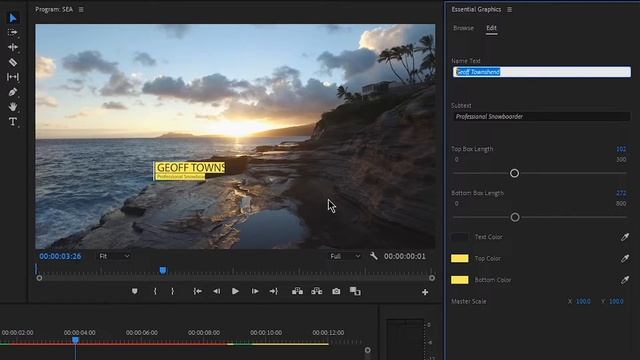Open the Essential Graphics panel menu
Image resolution: width=640 pixels, height=360 pixels.
(509, 9)
